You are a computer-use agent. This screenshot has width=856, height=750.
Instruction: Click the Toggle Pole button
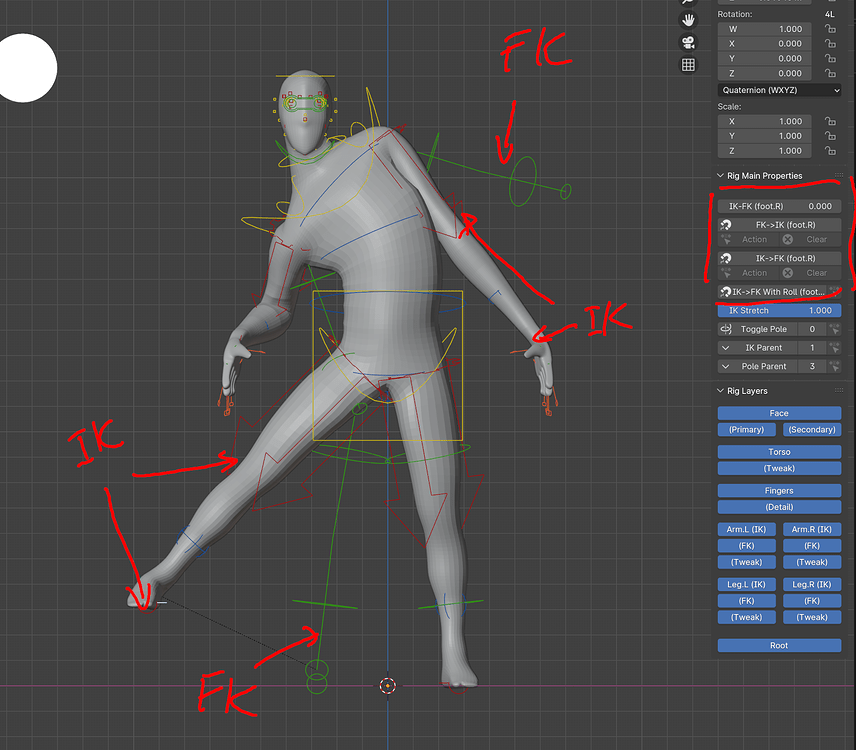757,329
